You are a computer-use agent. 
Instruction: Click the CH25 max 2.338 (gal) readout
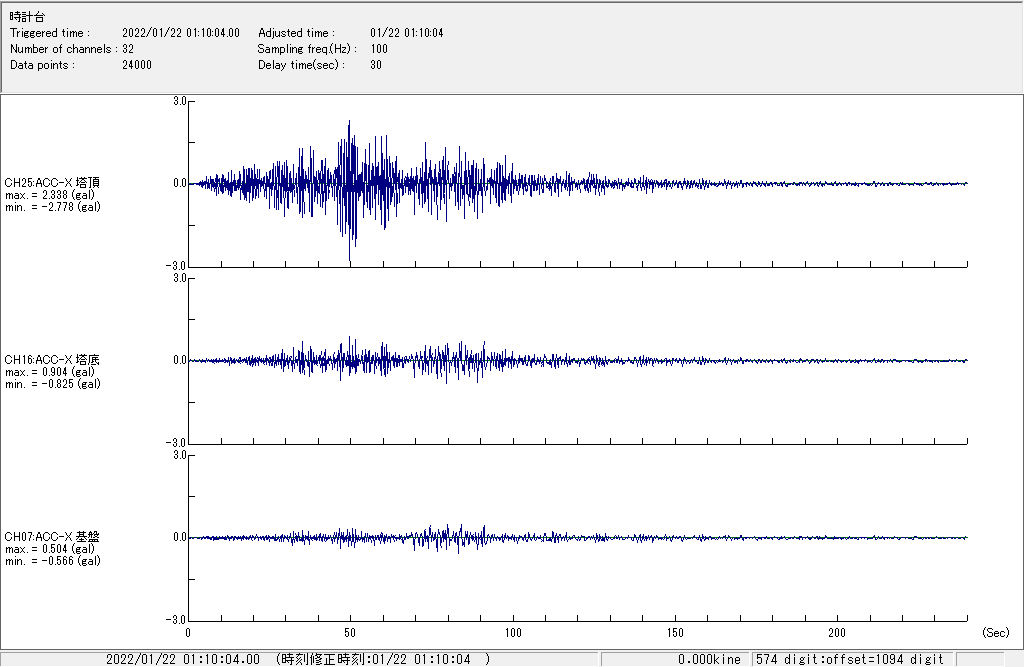pyautogui.click(x=50, y=195)
